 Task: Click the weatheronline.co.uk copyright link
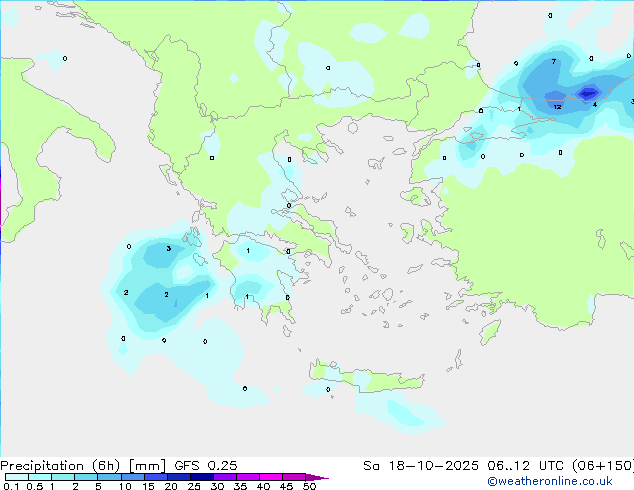[x=550, y=481]
